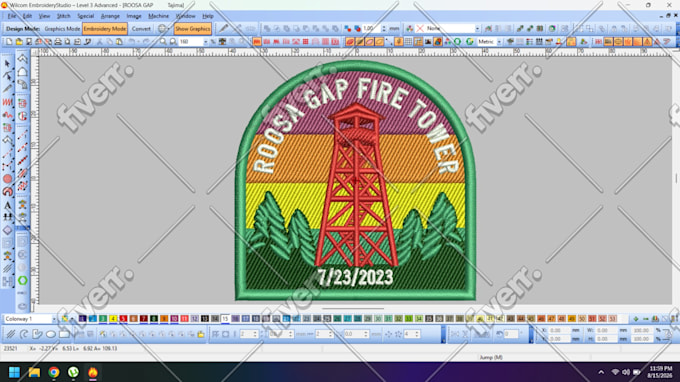
Task: Open the Window menu
Action: tap(186, 16)
